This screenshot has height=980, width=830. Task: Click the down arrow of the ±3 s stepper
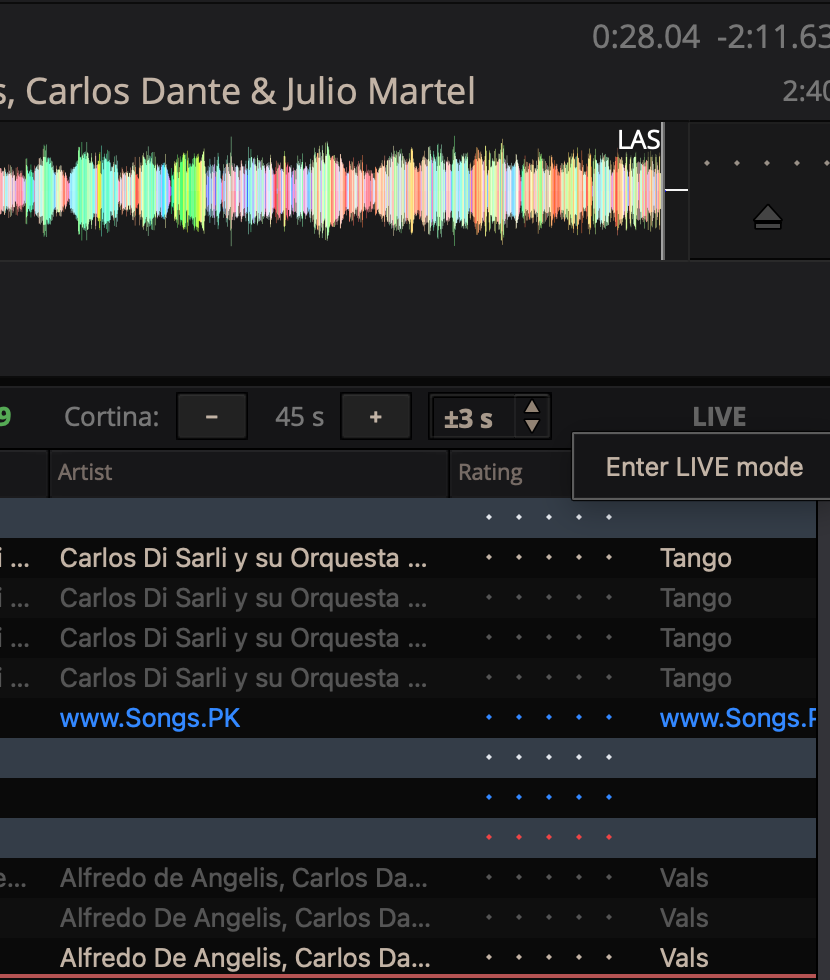[x=532, y=426]
